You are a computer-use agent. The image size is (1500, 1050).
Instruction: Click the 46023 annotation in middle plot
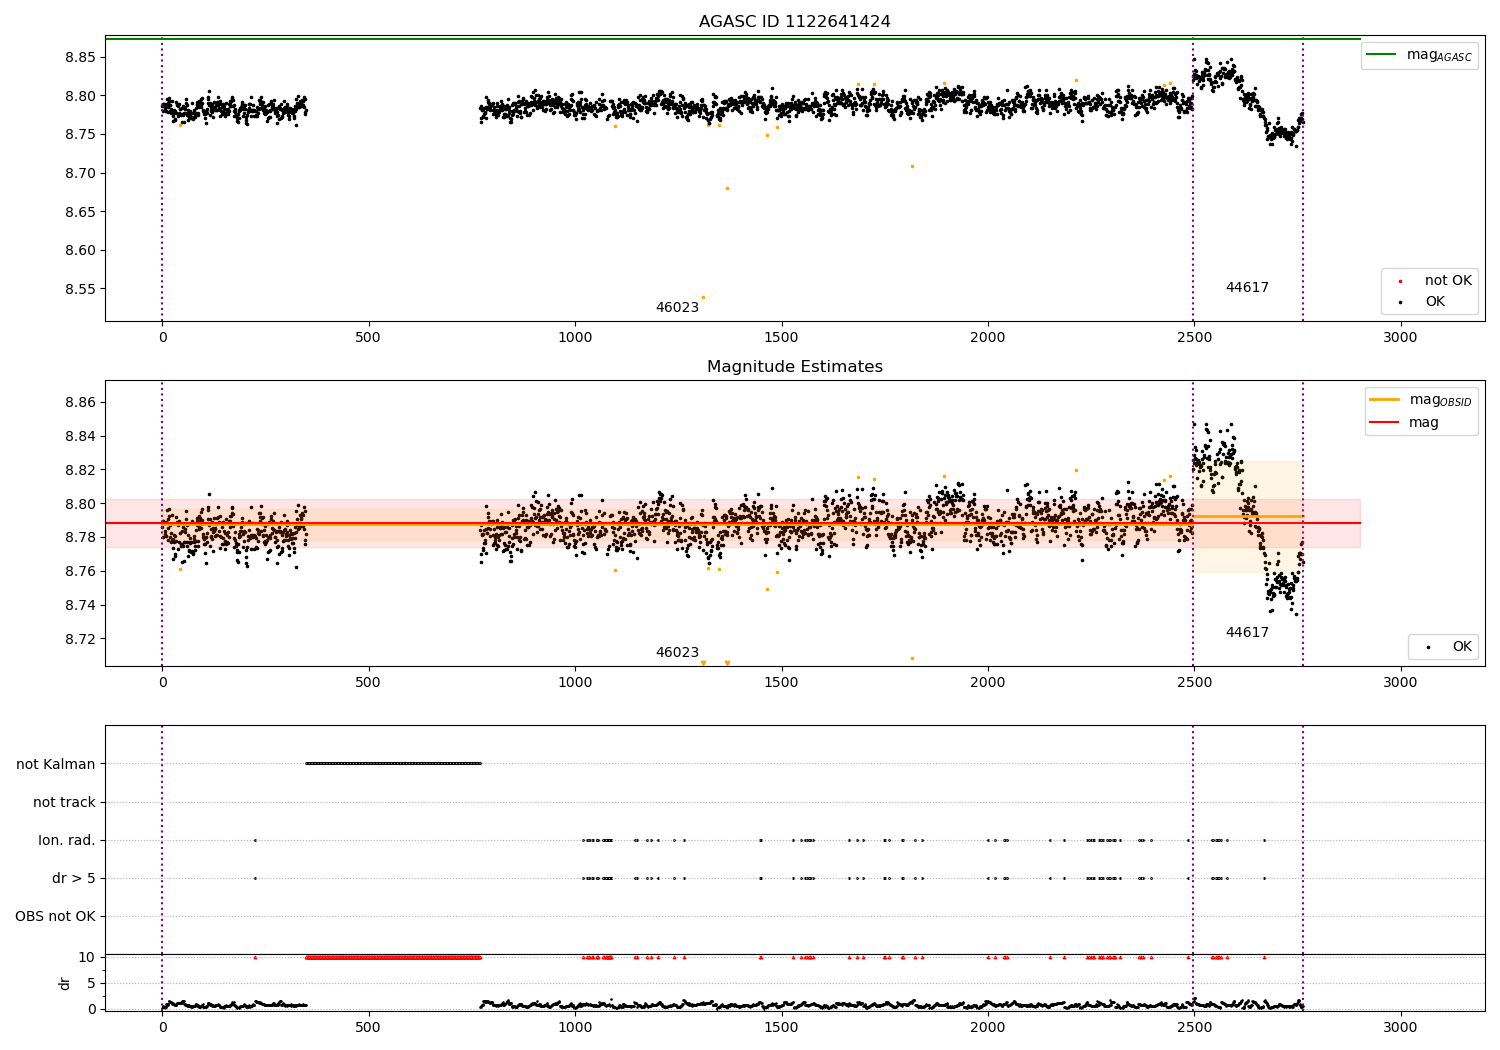click(x=677, y=653)
